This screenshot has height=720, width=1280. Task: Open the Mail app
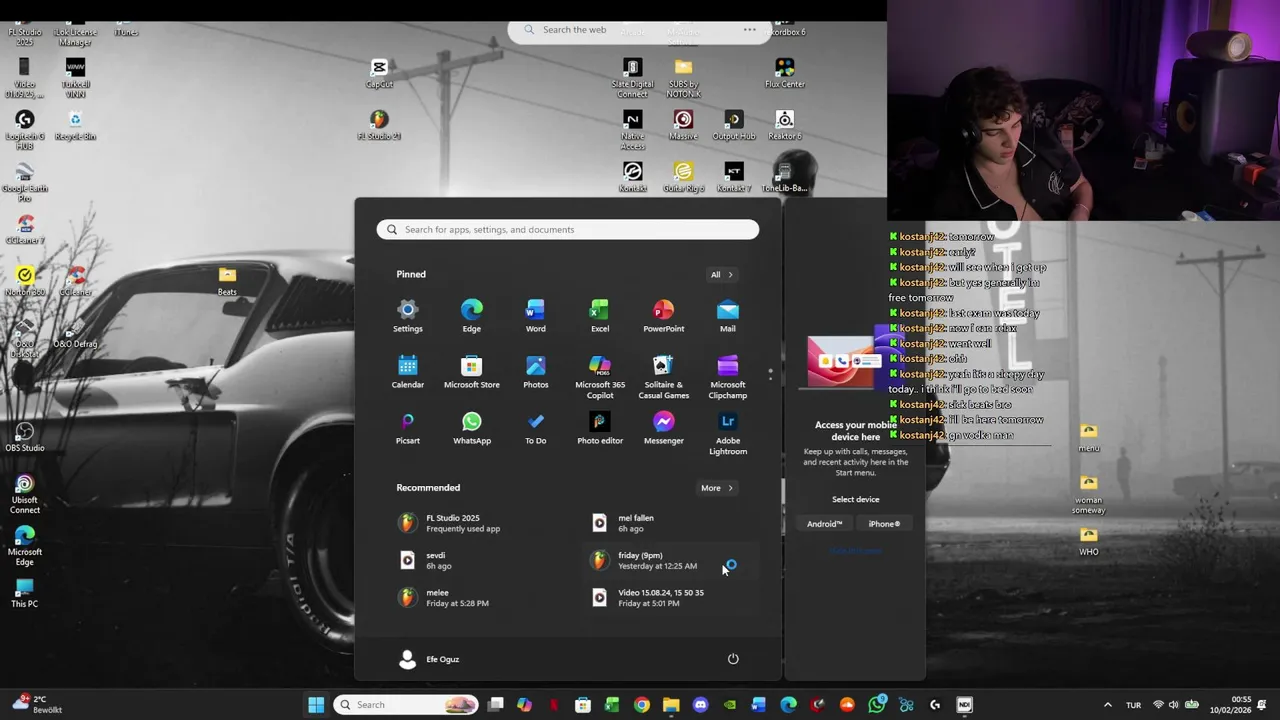728,316
